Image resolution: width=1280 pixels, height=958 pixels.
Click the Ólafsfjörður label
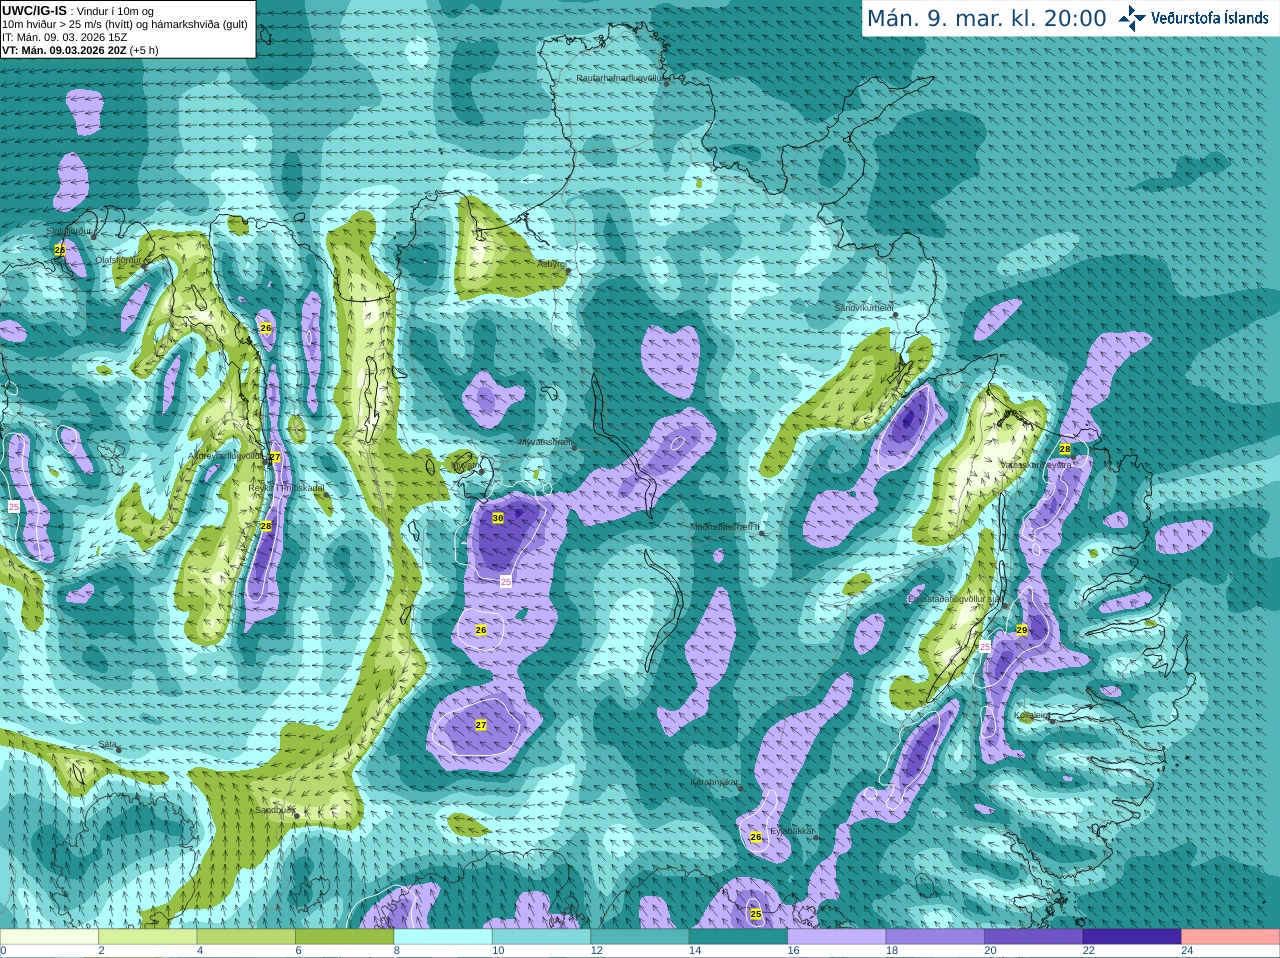tap(118, 260)
